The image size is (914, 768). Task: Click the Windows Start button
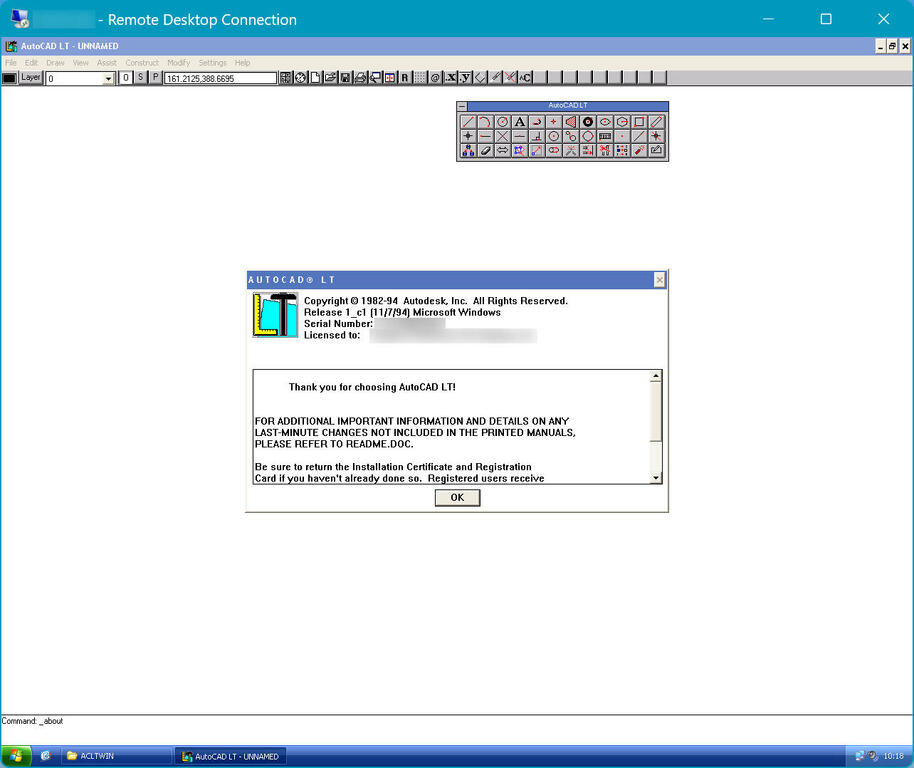pyautogui.click(x=16, y=756)
